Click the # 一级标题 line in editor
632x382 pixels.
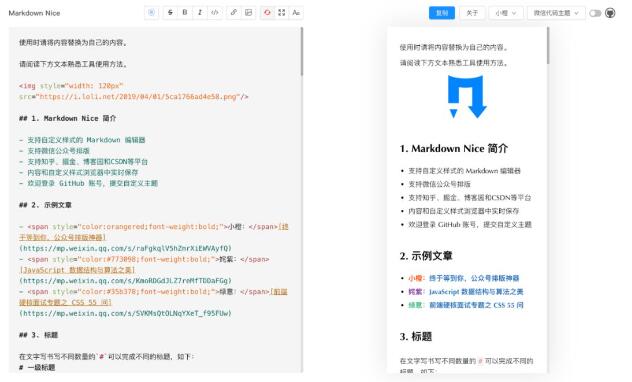tap(37, 367)
